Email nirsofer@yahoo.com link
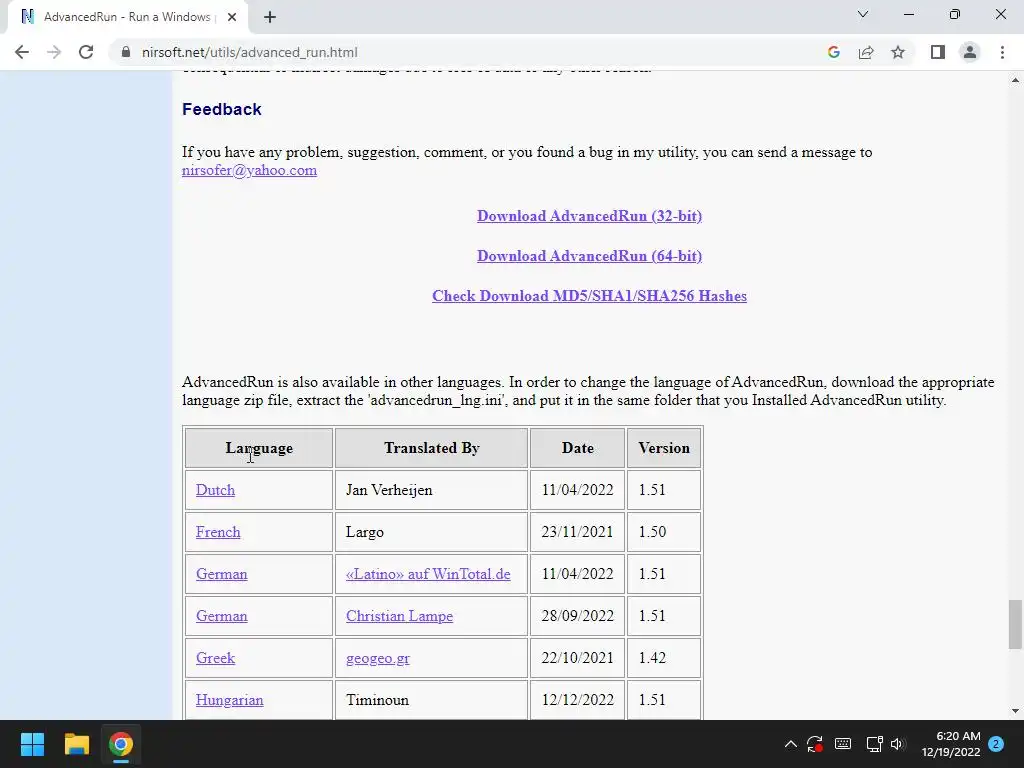This screenshot has width=1024, height=768. [x=249, y=170]
